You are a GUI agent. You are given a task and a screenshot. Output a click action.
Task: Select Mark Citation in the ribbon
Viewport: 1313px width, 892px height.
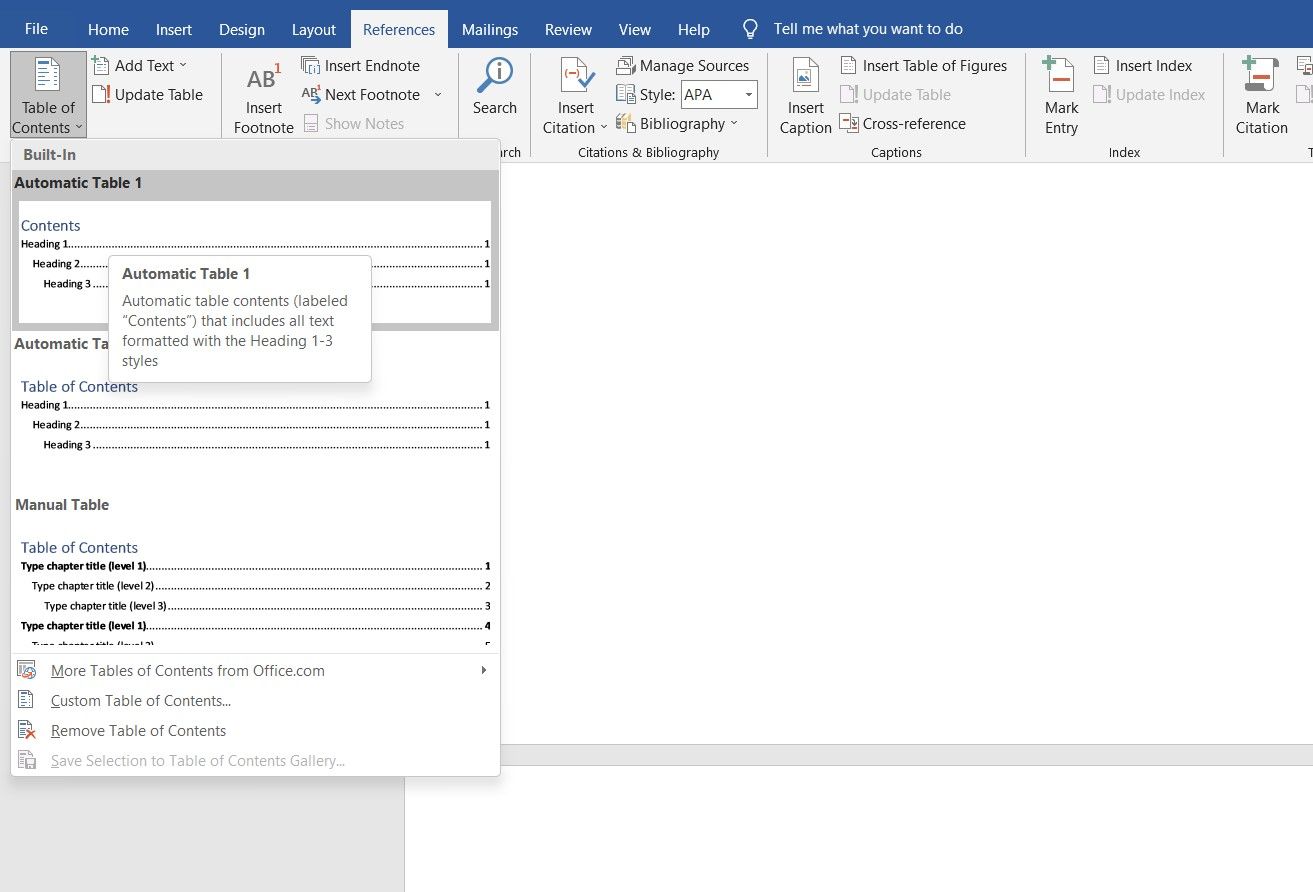click(x=1260, y=95)
